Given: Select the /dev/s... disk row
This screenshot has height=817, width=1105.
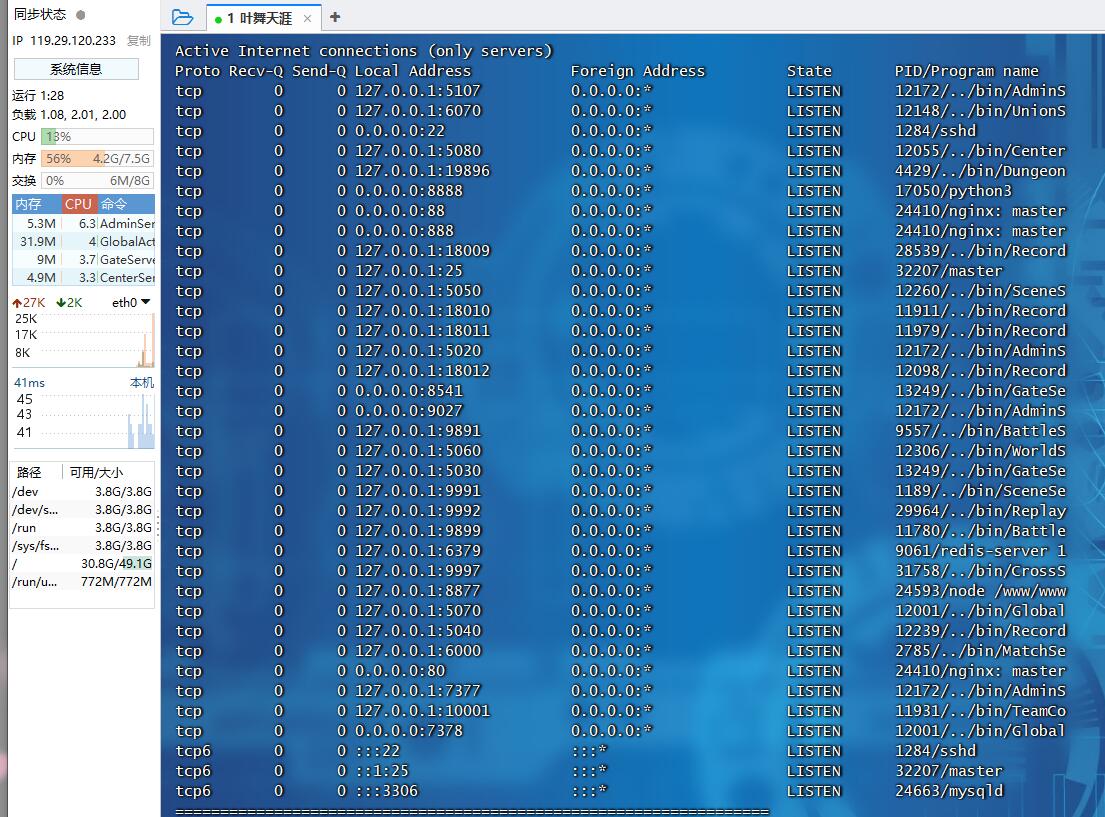Looking at the screenshot, I should 82,510.
